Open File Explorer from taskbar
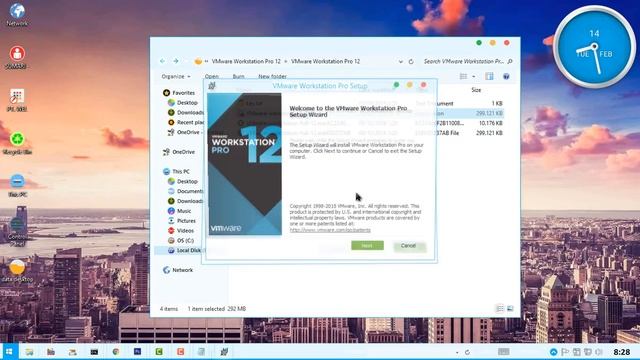 tap(29, 351)
